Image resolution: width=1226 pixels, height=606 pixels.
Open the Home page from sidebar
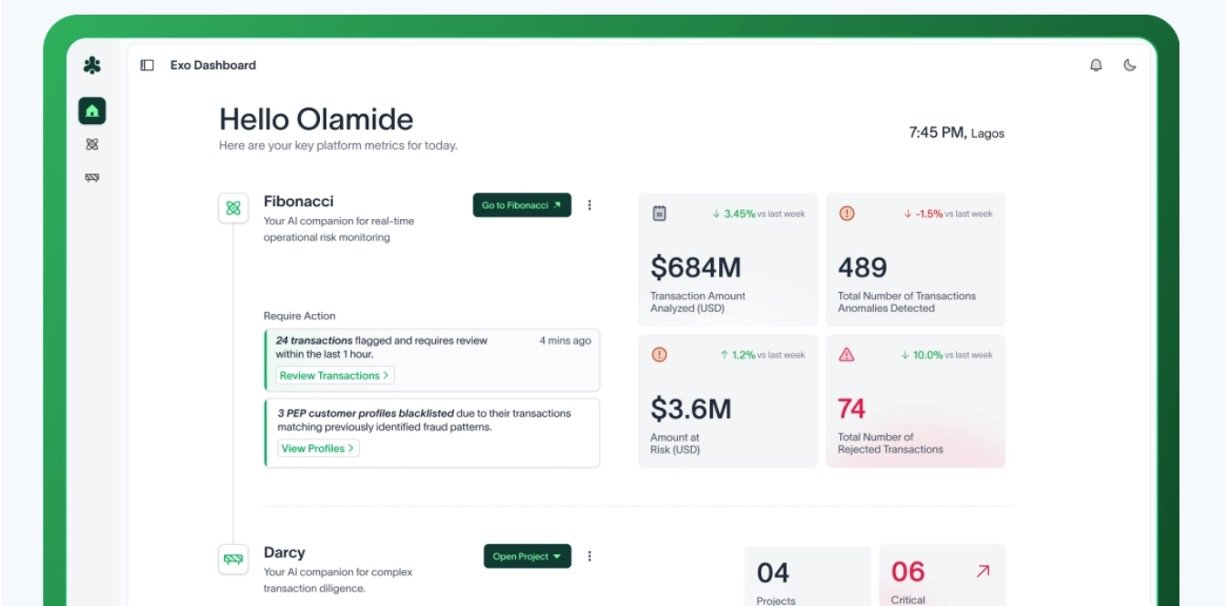click(92, 111)
